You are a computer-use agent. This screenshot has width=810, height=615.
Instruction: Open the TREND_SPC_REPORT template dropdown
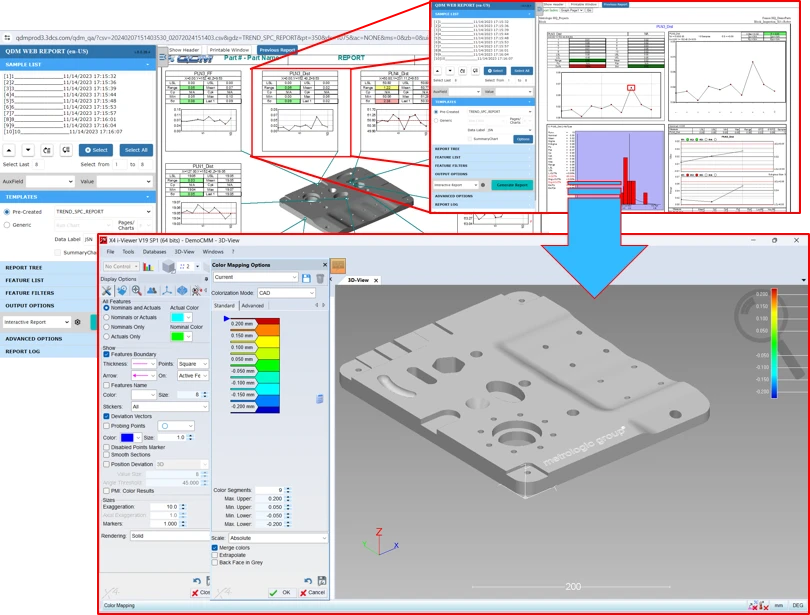click(103, 212)
